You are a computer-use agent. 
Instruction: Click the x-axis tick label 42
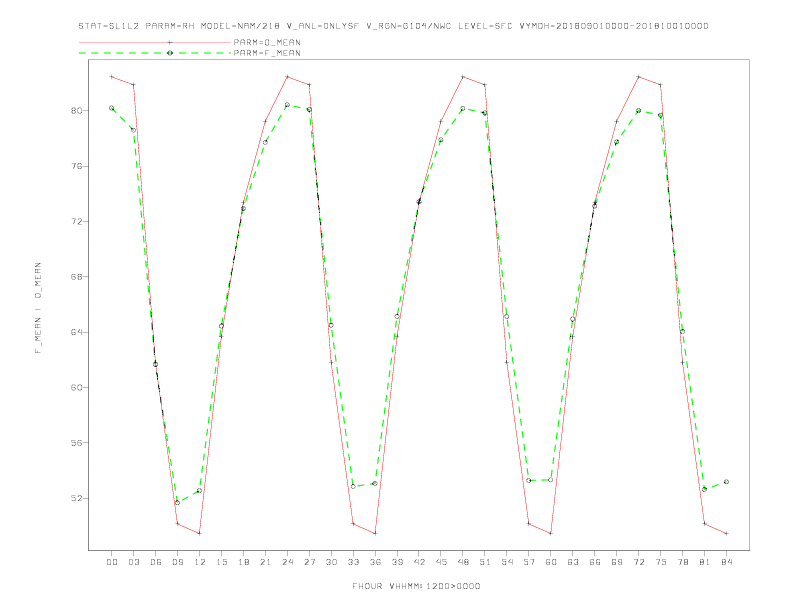(x=419, y=562)
